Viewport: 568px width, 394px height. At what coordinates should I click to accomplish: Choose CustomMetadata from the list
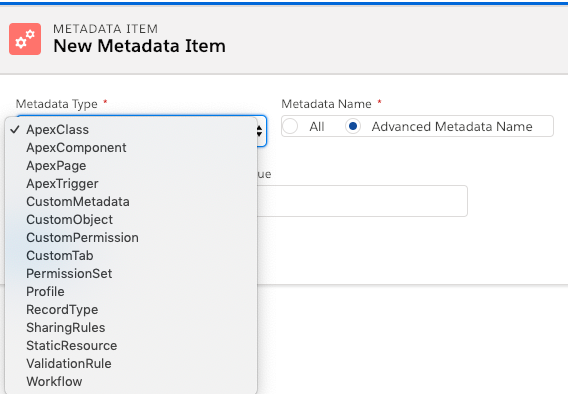click(131, 202)
